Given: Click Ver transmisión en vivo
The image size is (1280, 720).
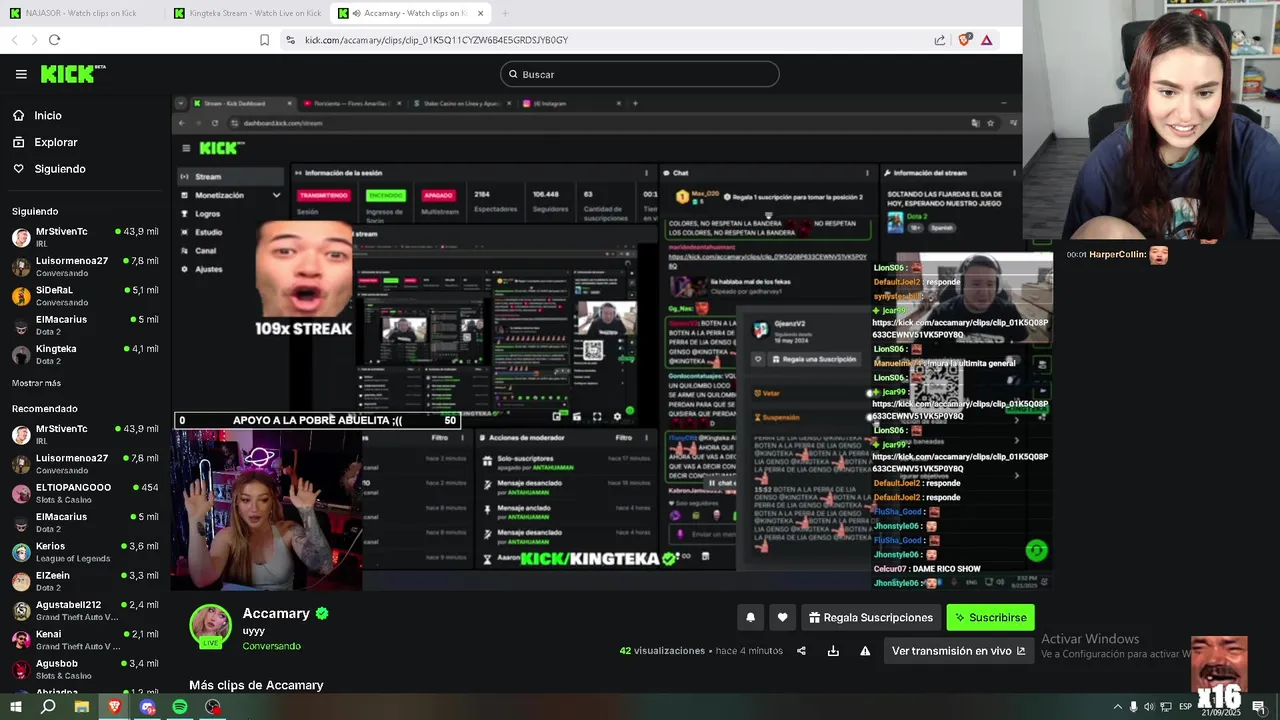Looking at the screenshot, I should point(958,651).
